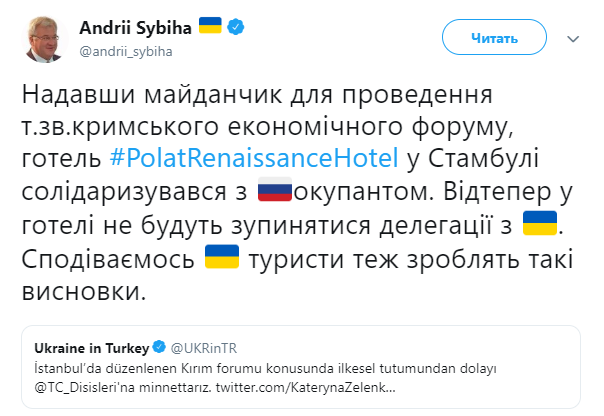
Task: Click the Ukrainian flag after "делегації з"
Action: (540, 222)
